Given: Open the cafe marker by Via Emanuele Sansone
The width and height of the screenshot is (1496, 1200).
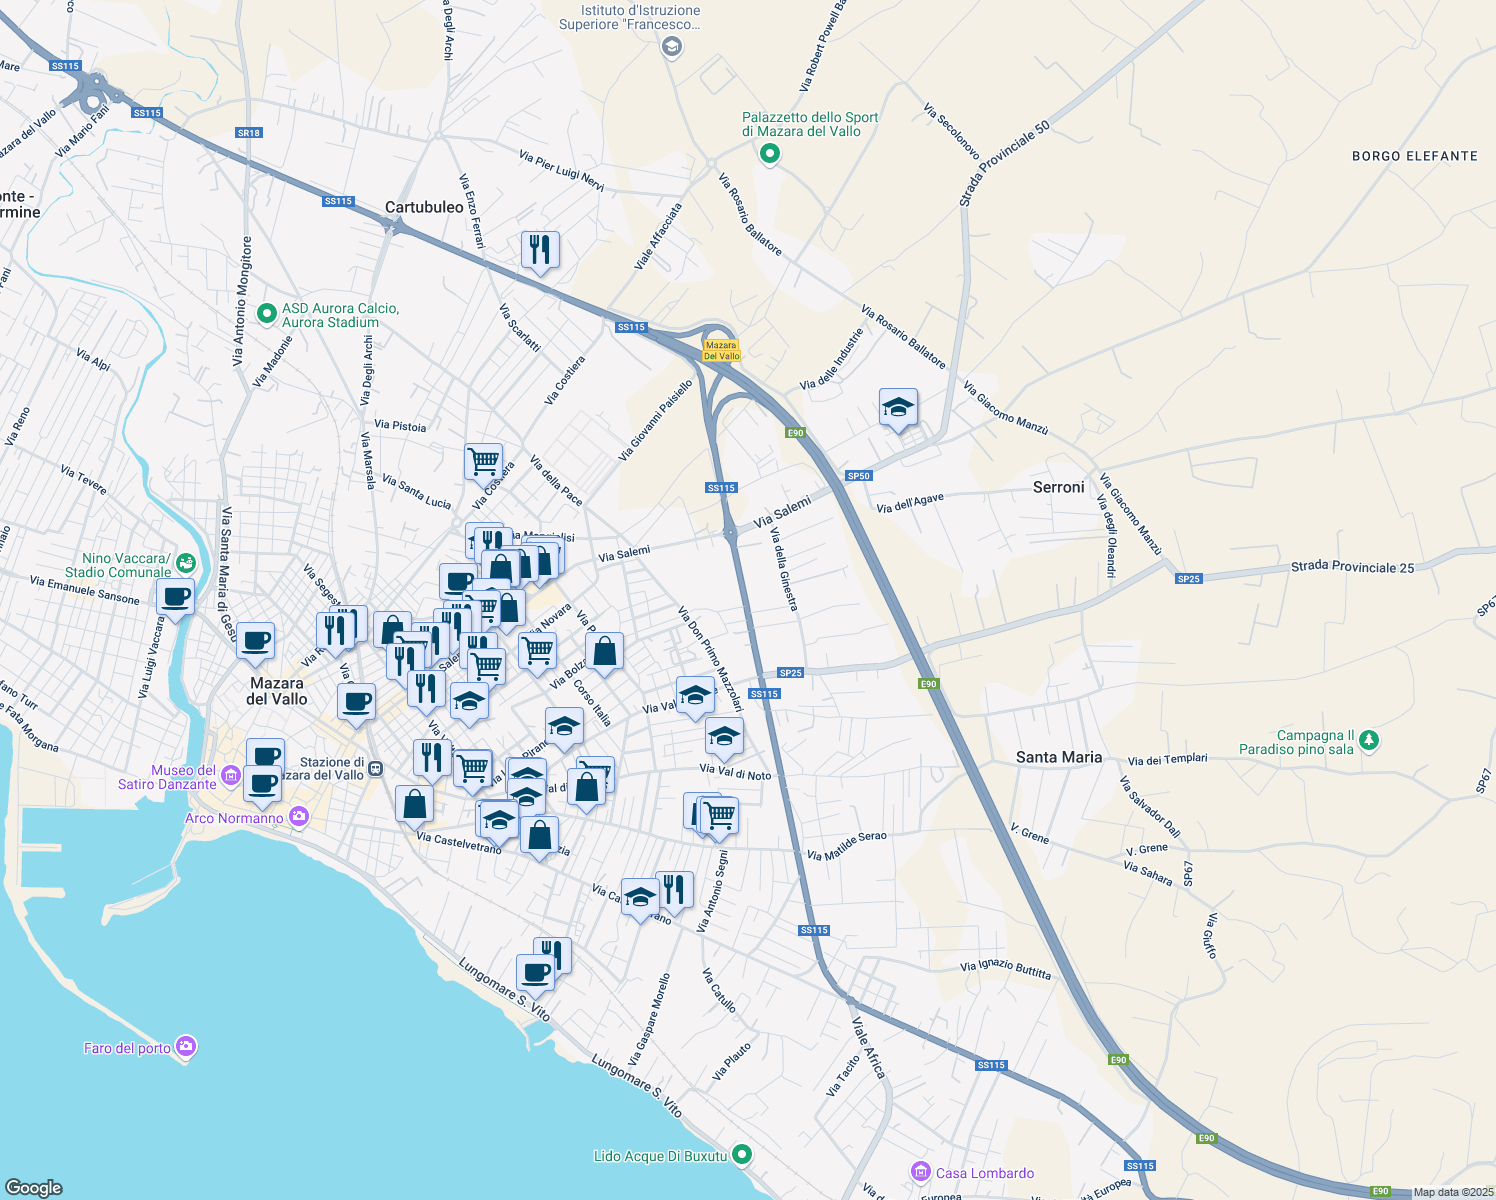Looking at the screenshot, I should pyautogui.click(x=176, y=598).
